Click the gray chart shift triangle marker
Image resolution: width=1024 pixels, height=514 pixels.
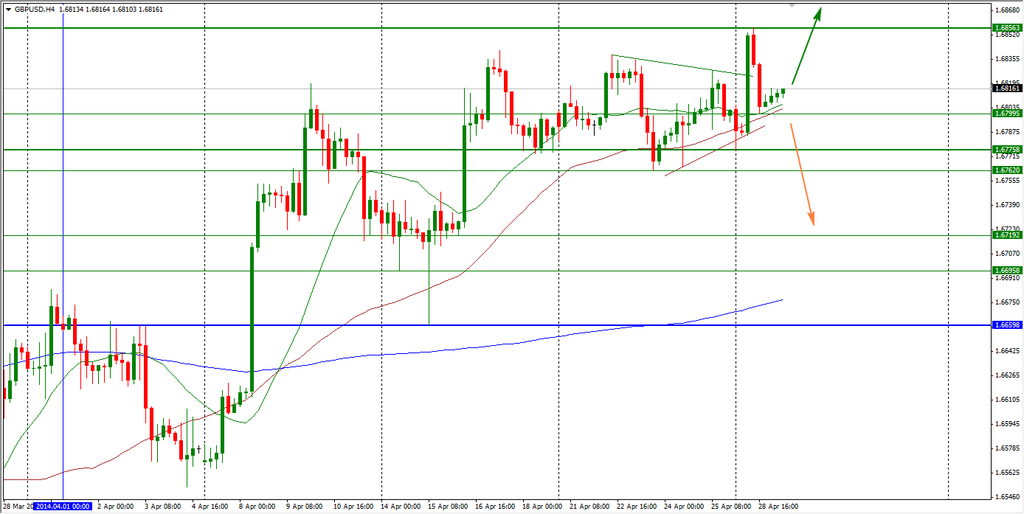pos(792,6)
